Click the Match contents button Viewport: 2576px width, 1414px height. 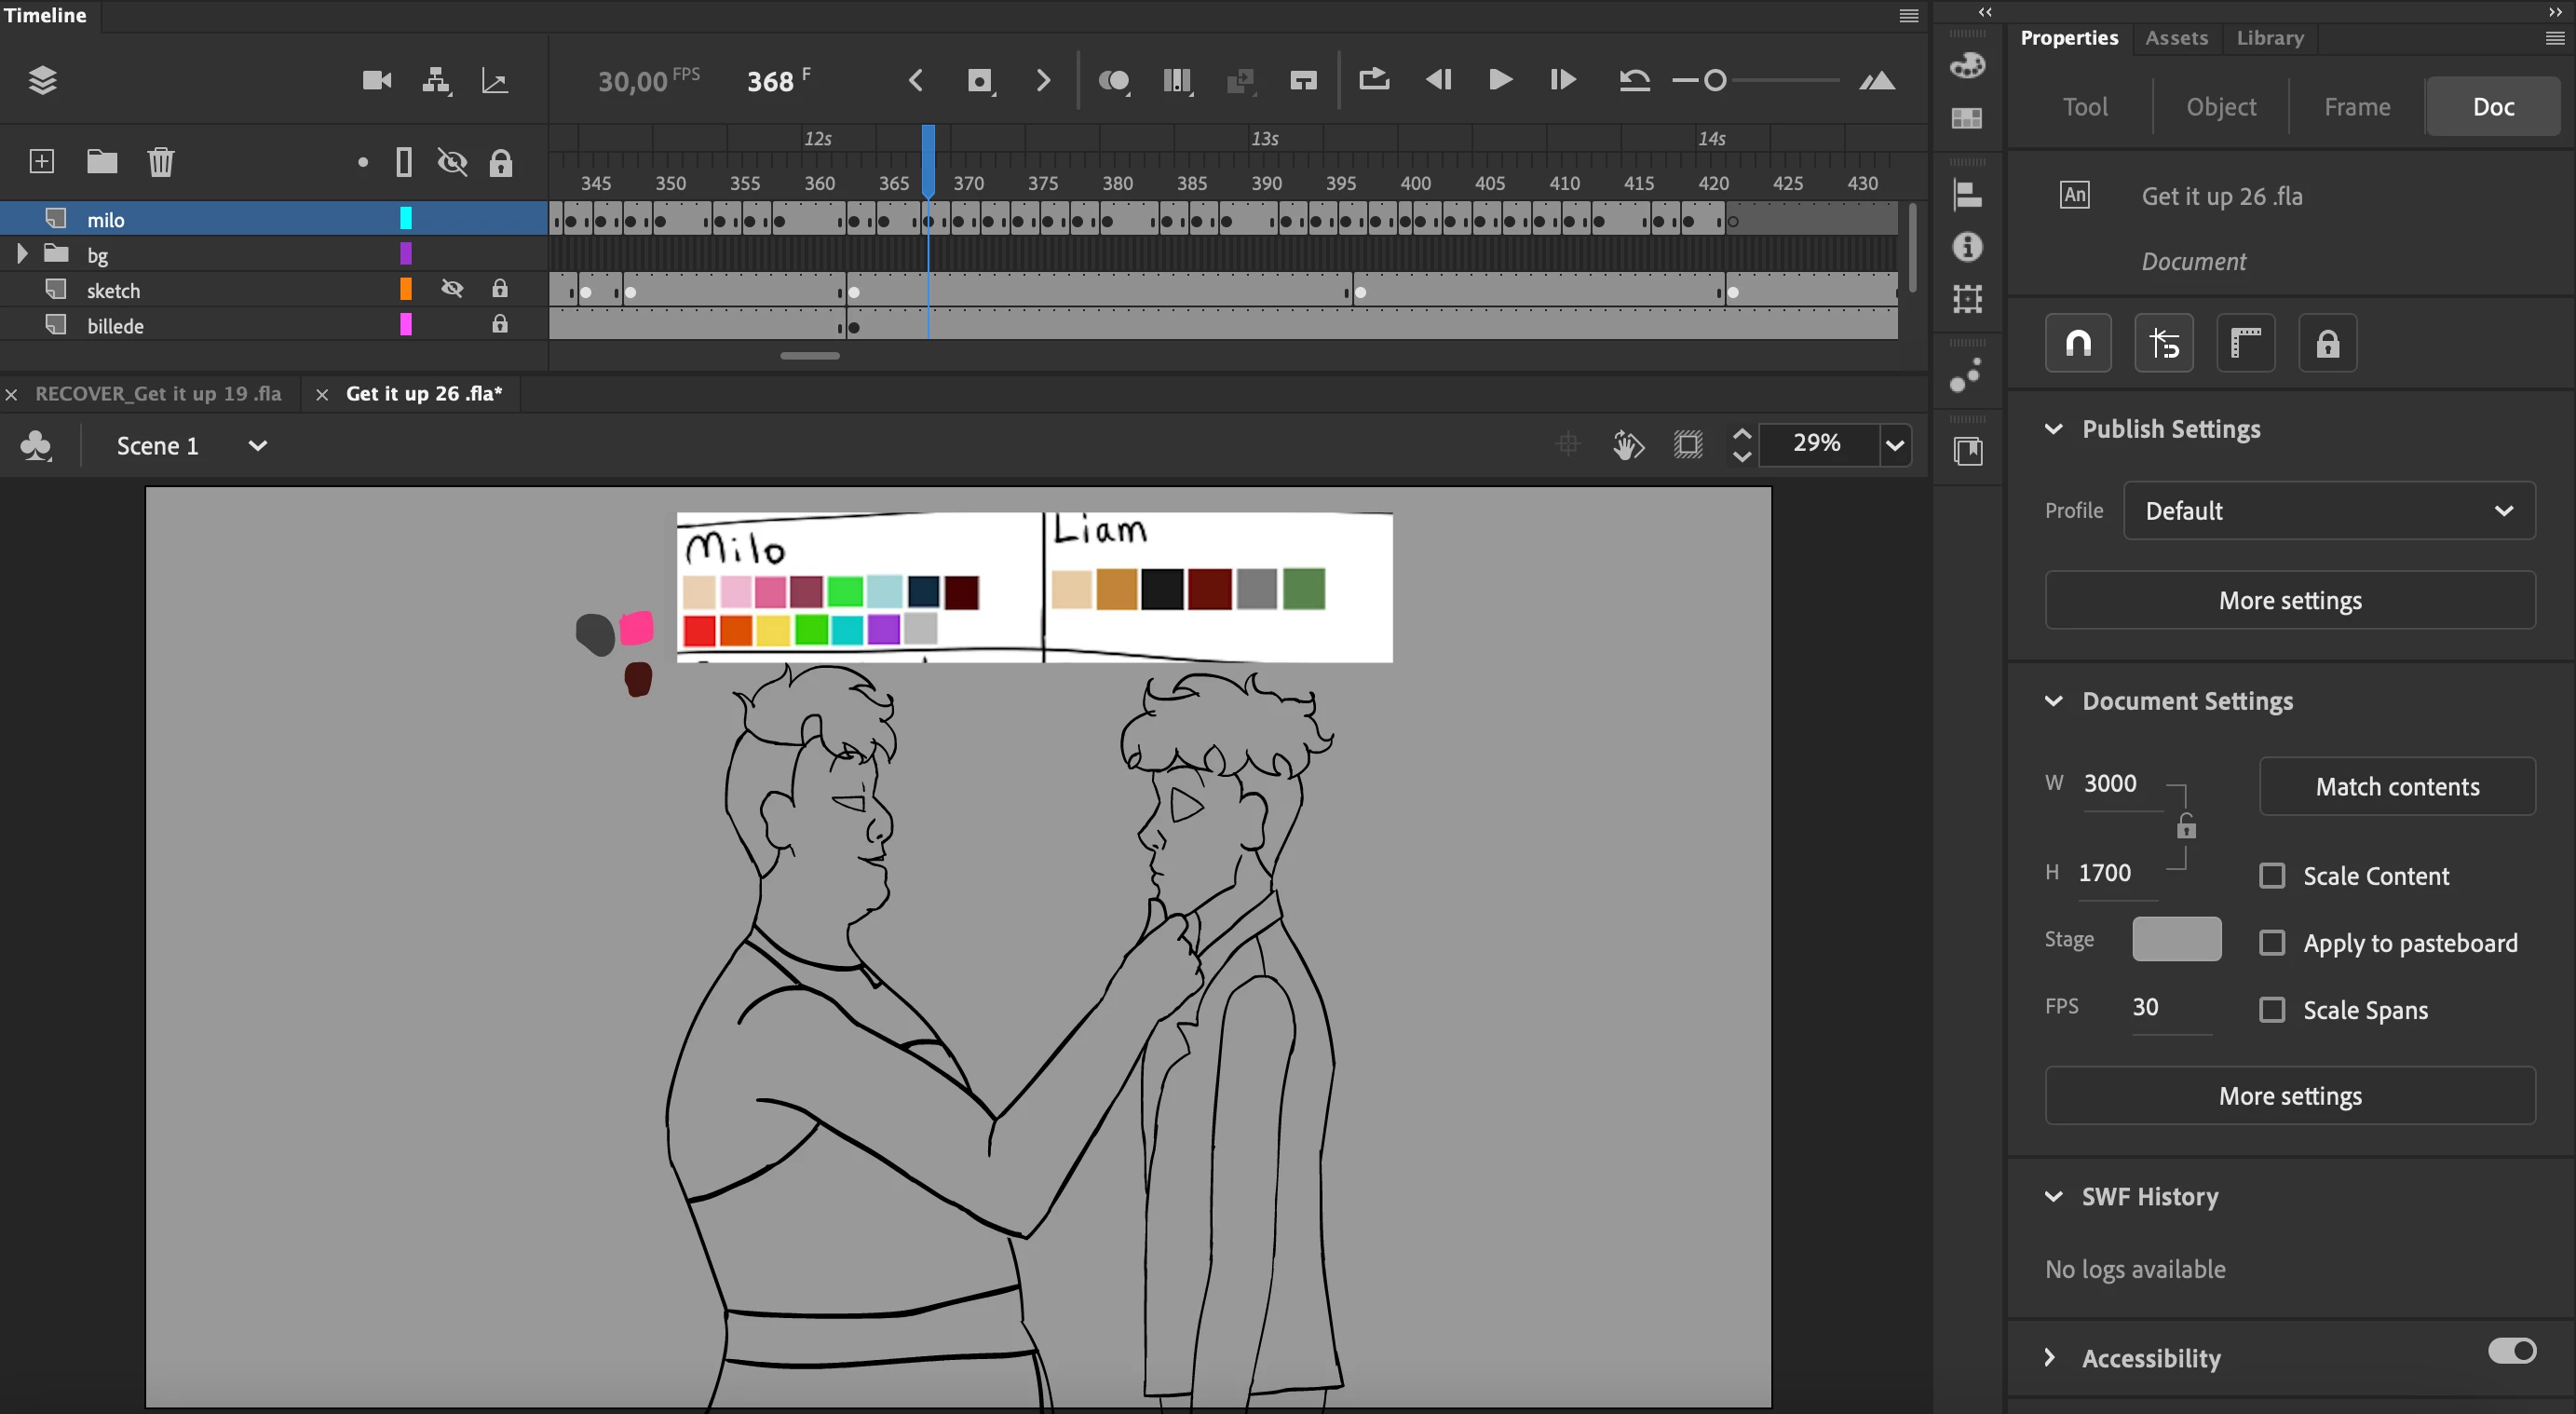tap(2396, 787)
